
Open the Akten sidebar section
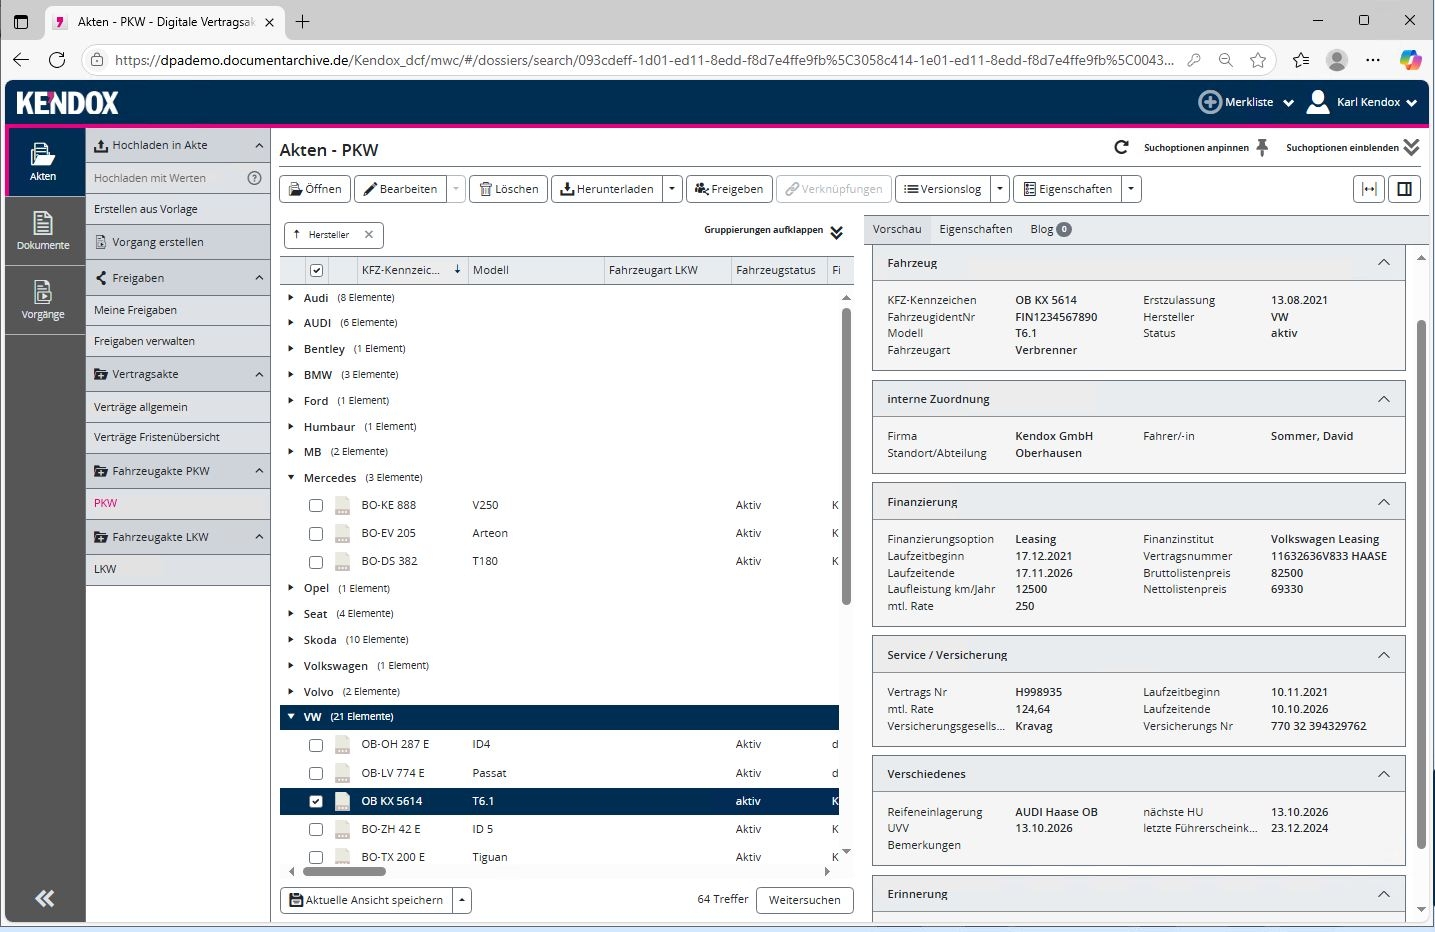click(44, 161)
